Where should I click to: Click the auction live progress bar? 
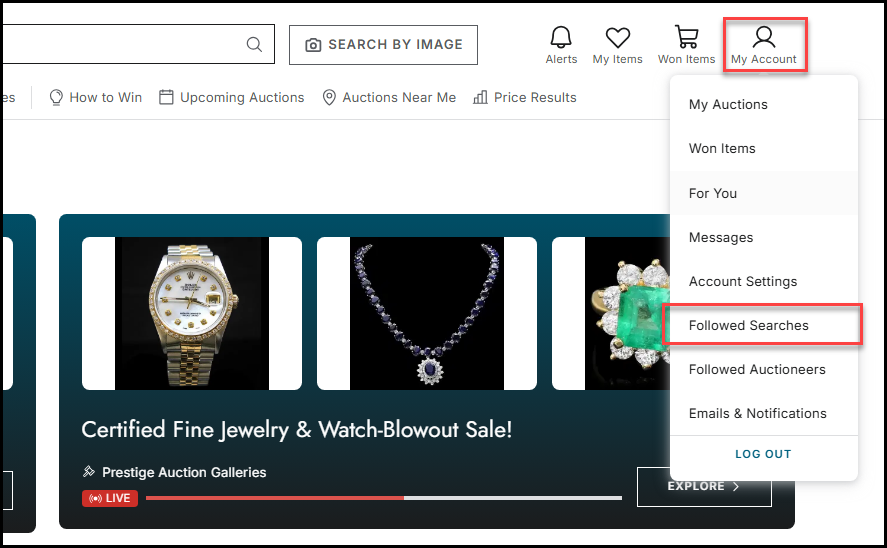(384, 498)
